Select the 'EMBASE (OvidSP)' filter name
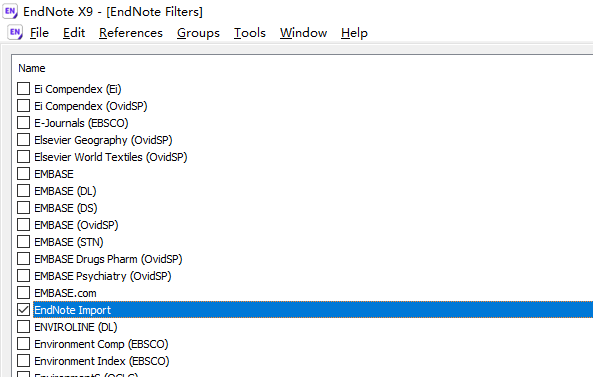 tap(76, 225)
